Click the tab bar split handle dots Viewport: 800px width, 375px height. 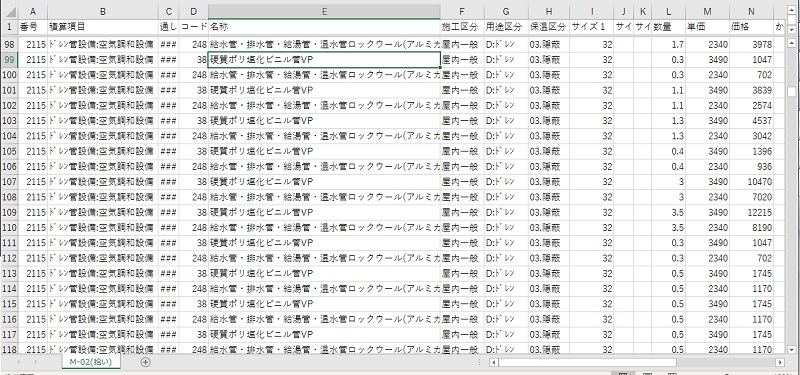point(480,362)
